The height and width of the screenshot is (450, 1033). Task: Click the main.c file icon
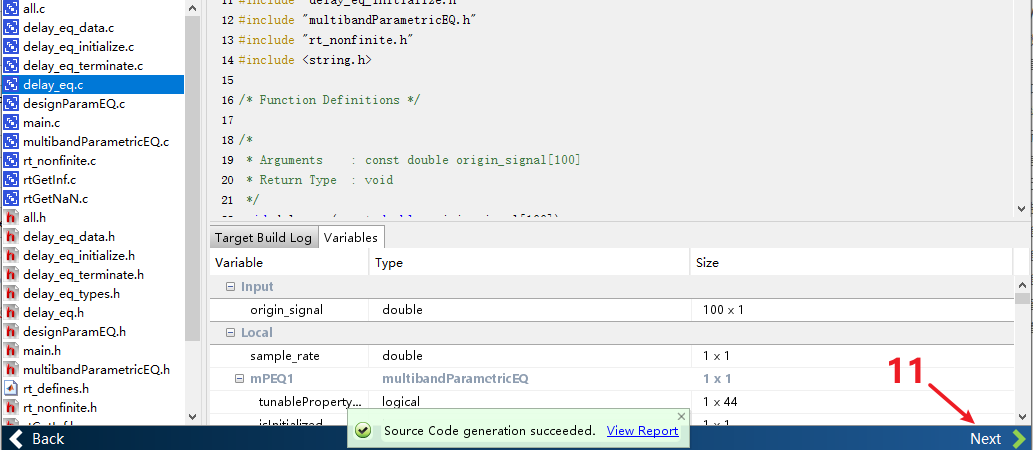11,123
